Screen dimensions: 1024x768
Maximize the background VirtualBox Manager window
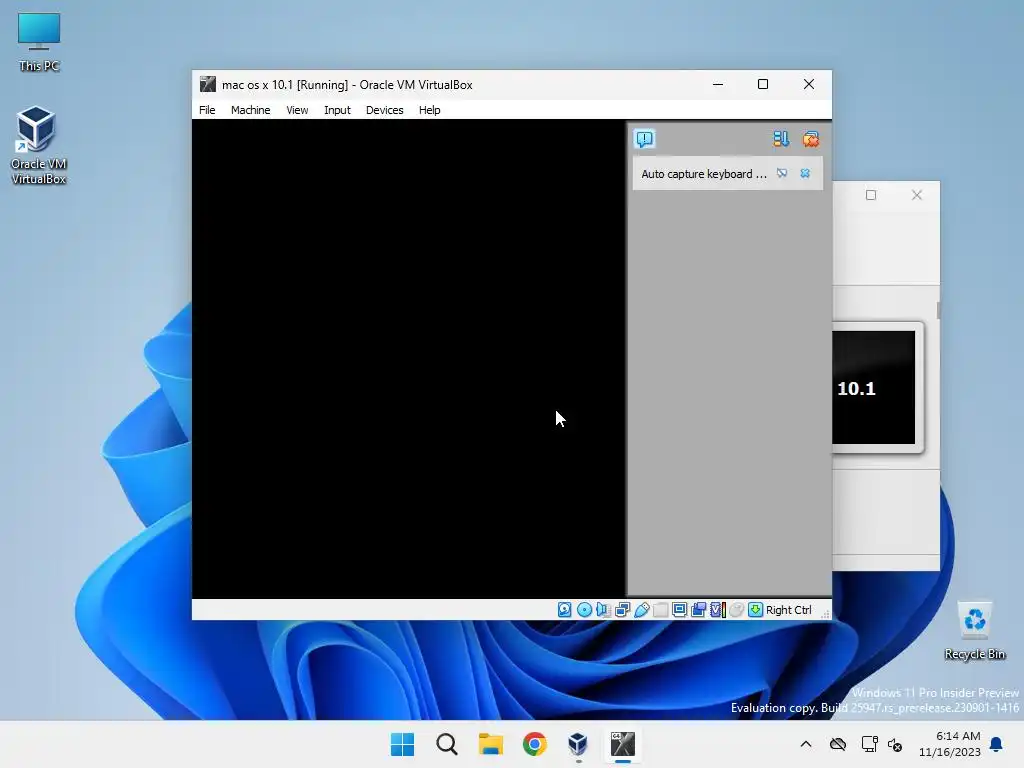point(871,195)
